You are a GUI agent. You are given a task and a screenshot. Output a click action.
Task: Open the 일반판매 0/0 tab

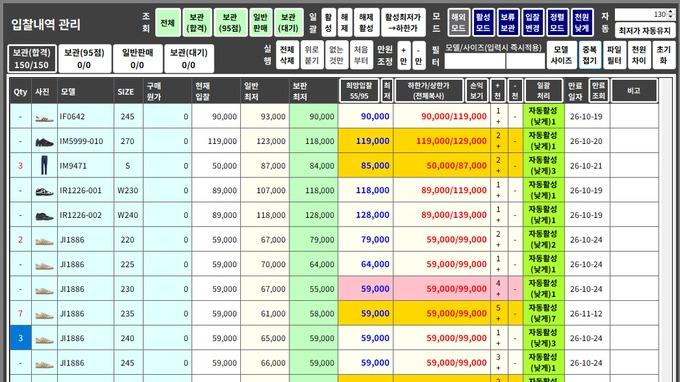tap(137, 59)
